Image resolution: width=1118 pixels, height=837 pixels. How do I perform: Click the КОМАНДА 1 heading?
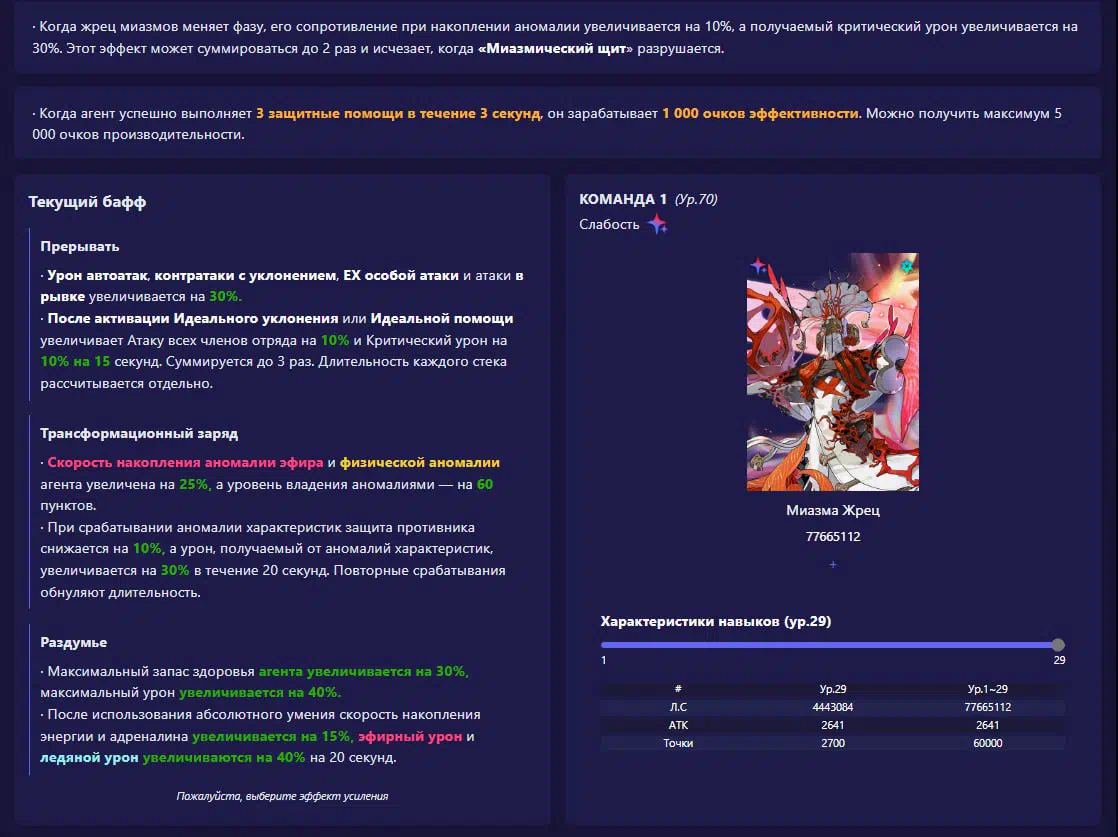pyautogui.click(x=622, y=199)
